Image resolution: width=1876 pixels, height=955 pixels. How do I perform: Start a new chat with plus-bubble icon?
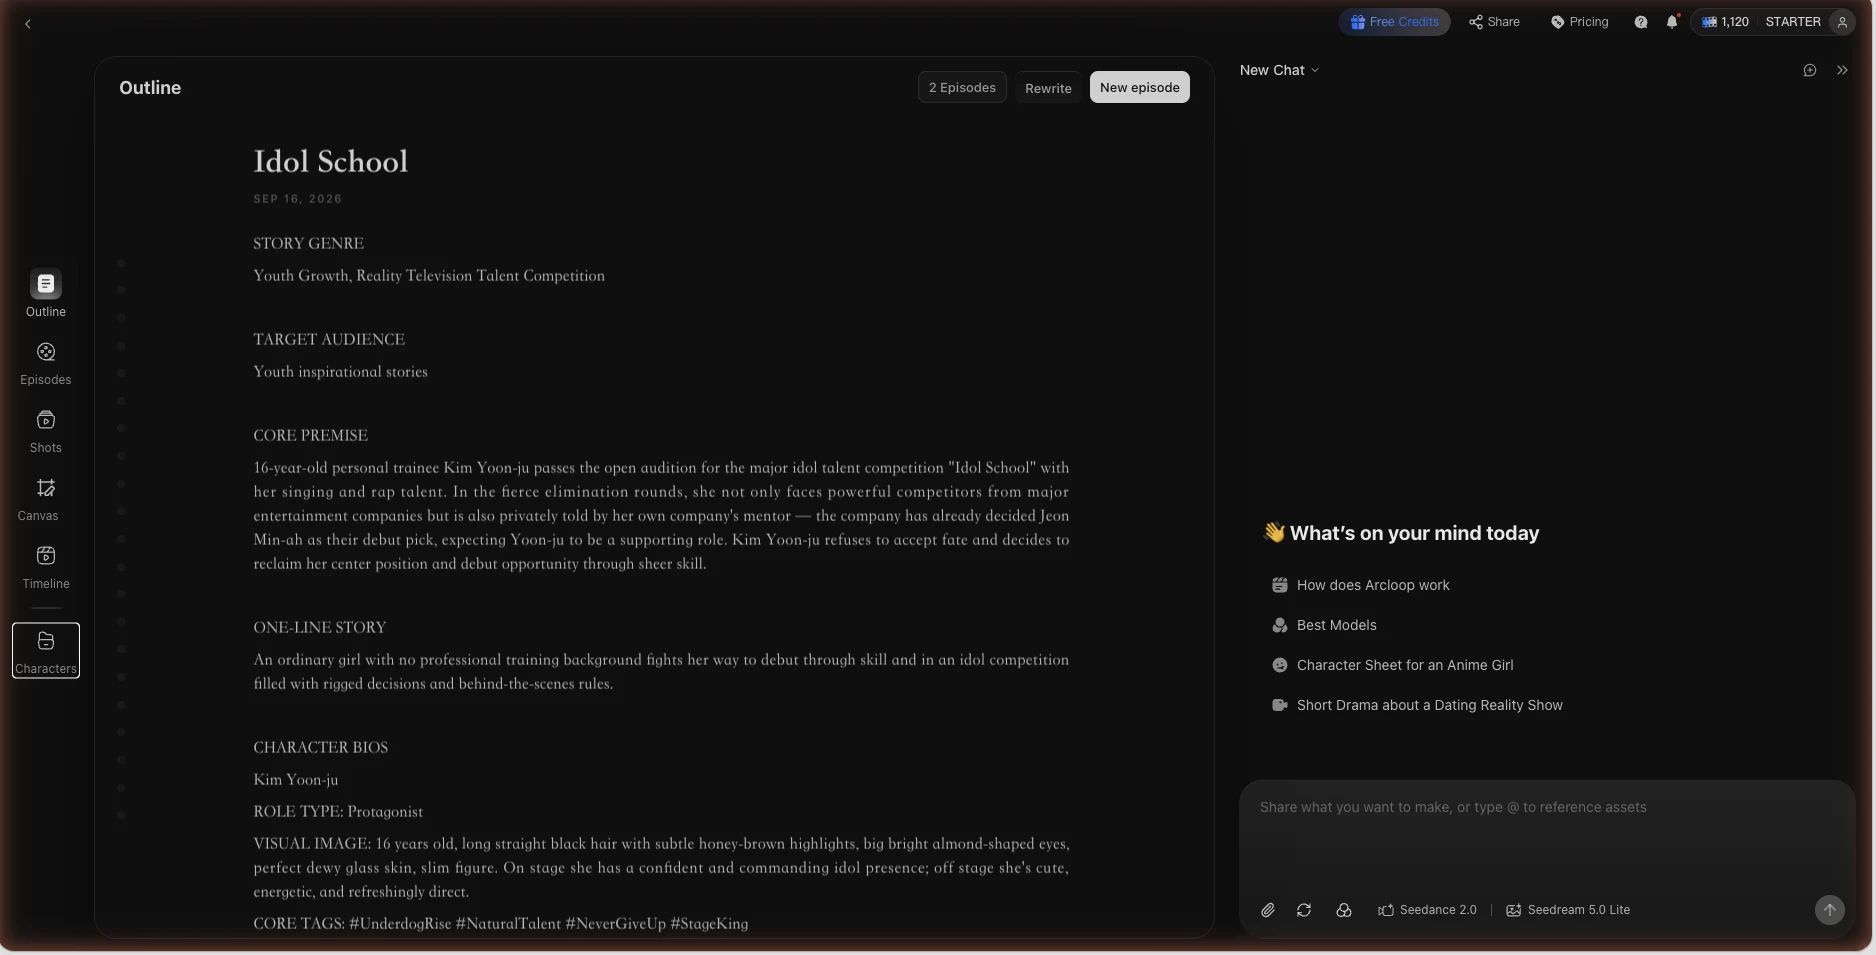(x=1809, y=70)
